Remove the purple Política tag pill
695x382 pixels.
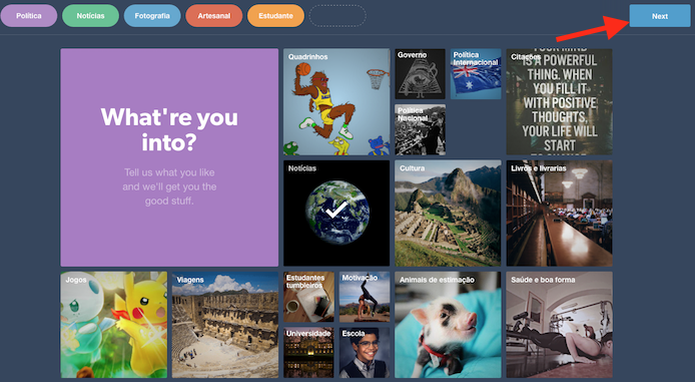pos(29,16)
